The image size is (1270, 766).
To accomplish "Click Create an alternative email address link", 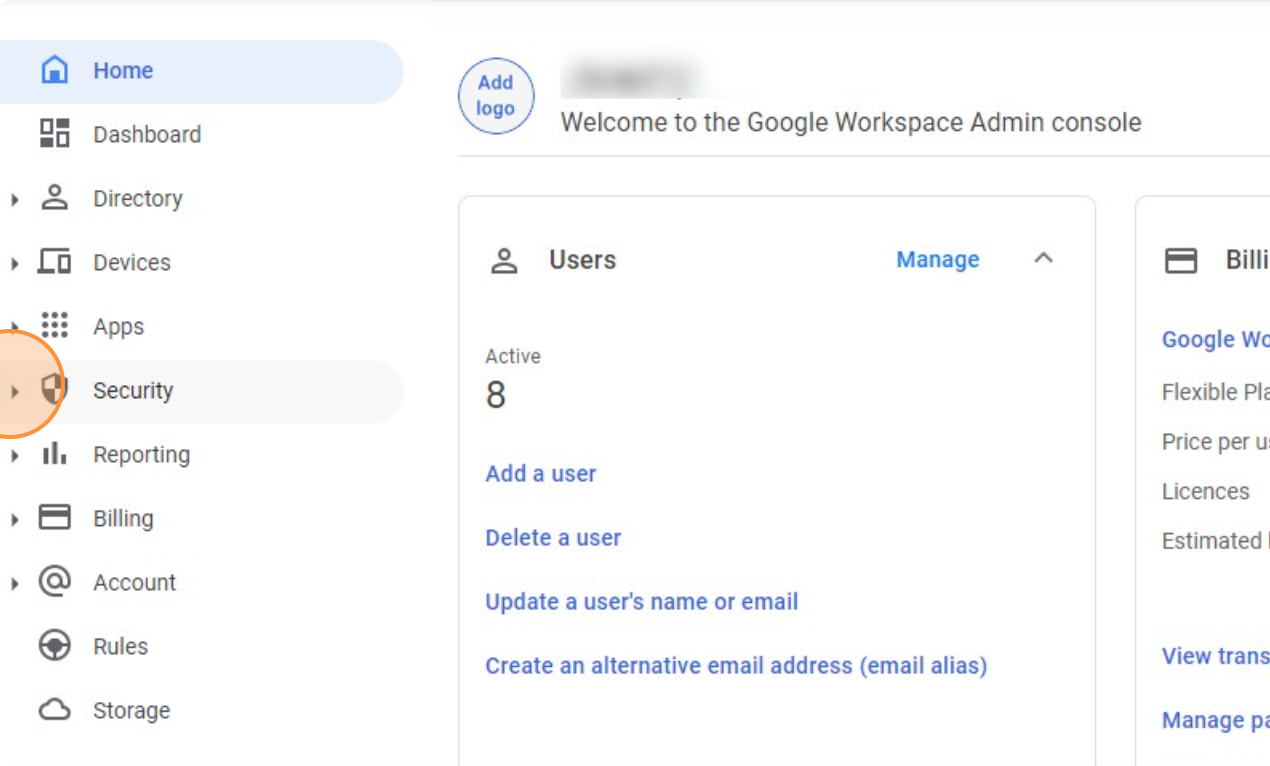I will [x=736, y=666].
